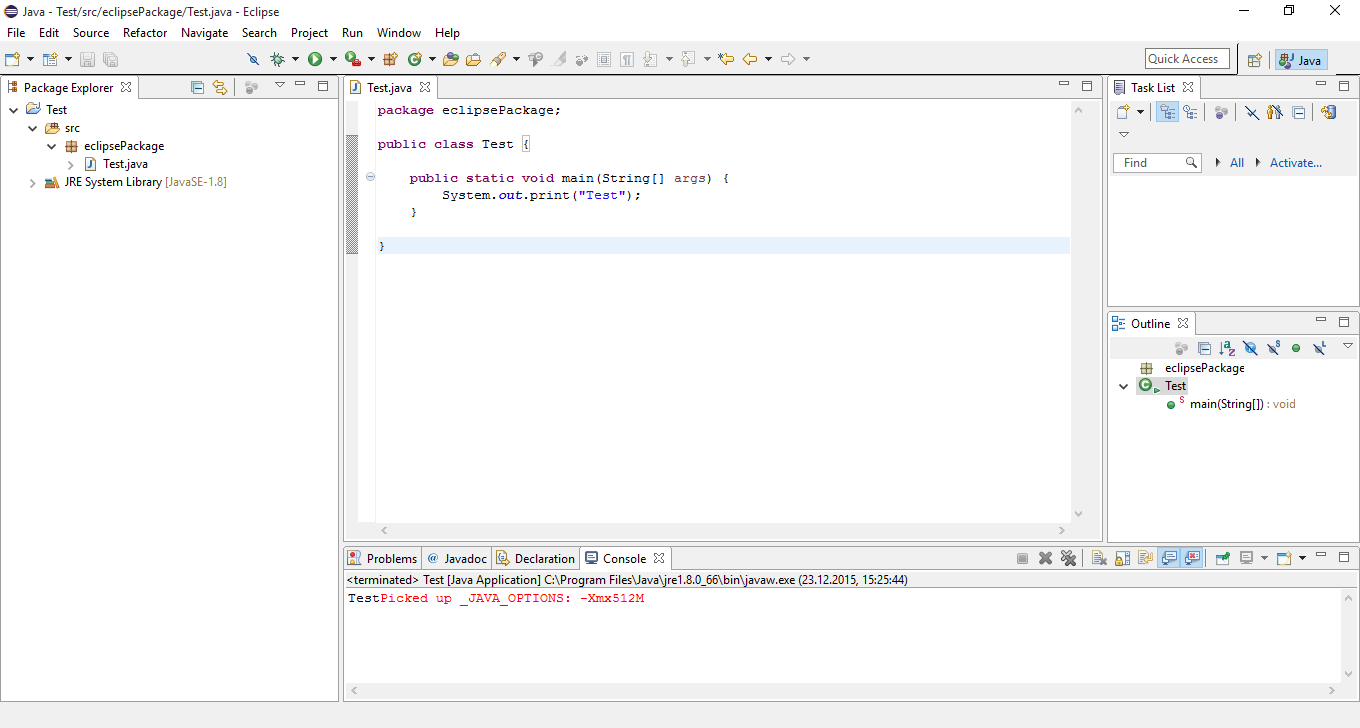1360x728 pixels.
Task: Open the Source menu
Action: pyautogui.click(x=91, y=33)
